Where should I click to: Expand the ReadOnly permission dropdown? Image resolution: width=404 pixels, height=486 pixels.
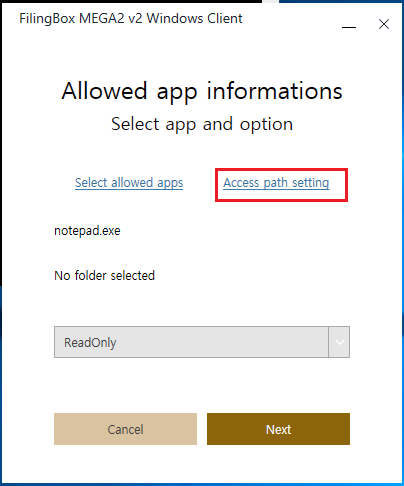(x=202, y=342)
